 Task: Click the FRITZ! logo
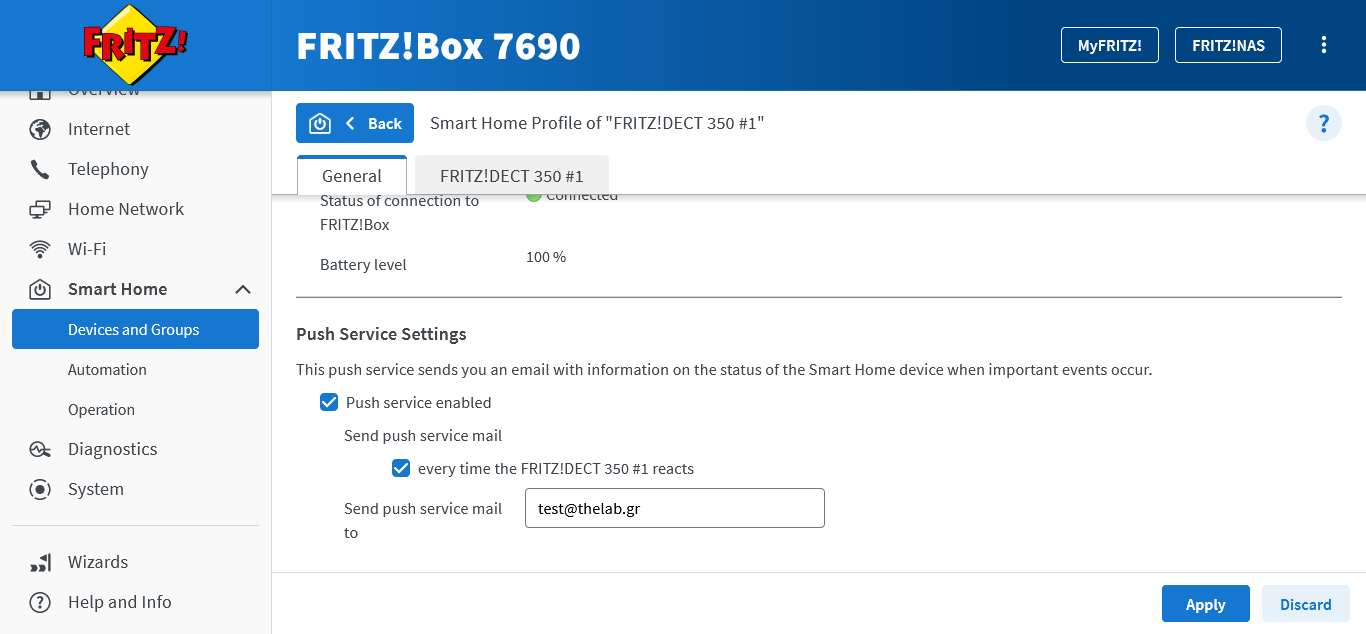tap(135, 45)
